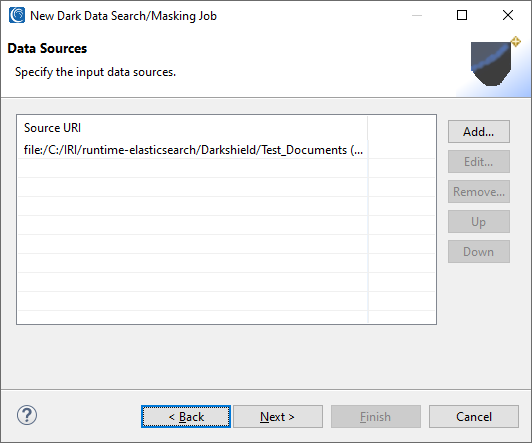Screen dimensions: 532x443
Task: Minimize the wizard window
Action: [417, 15]
